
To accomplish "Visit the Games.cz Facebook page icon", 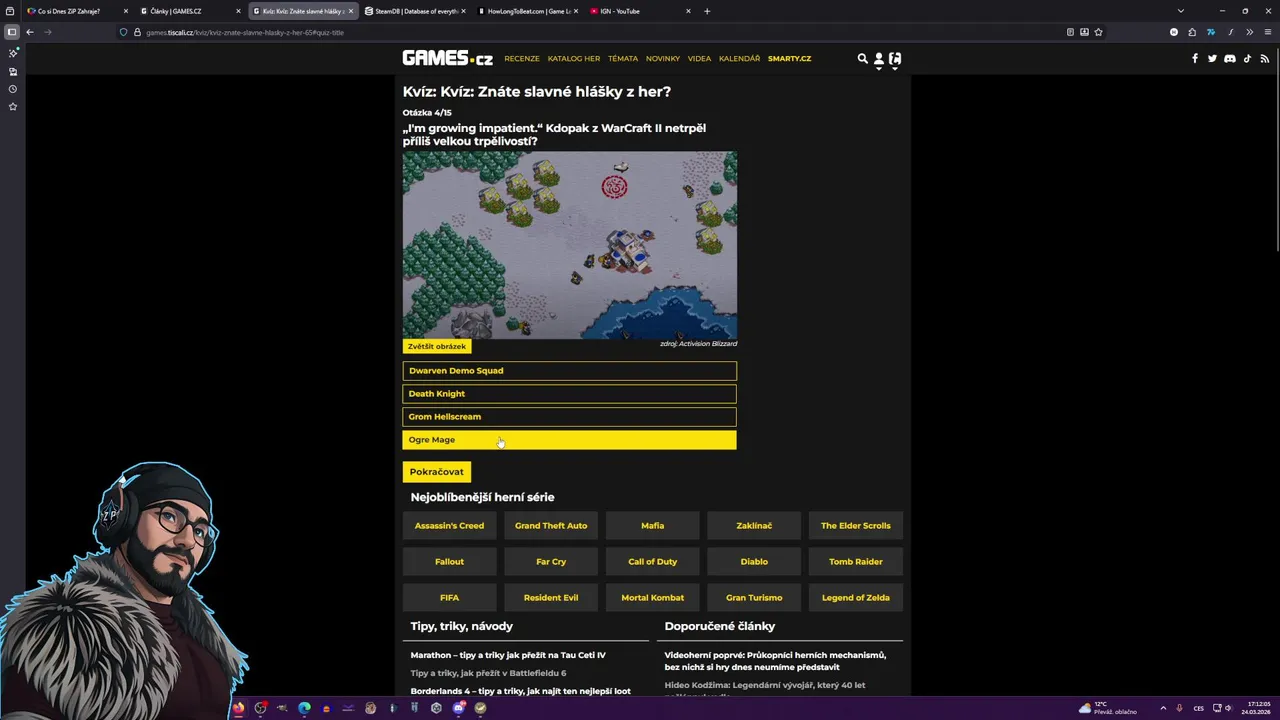I will 1195,59.
